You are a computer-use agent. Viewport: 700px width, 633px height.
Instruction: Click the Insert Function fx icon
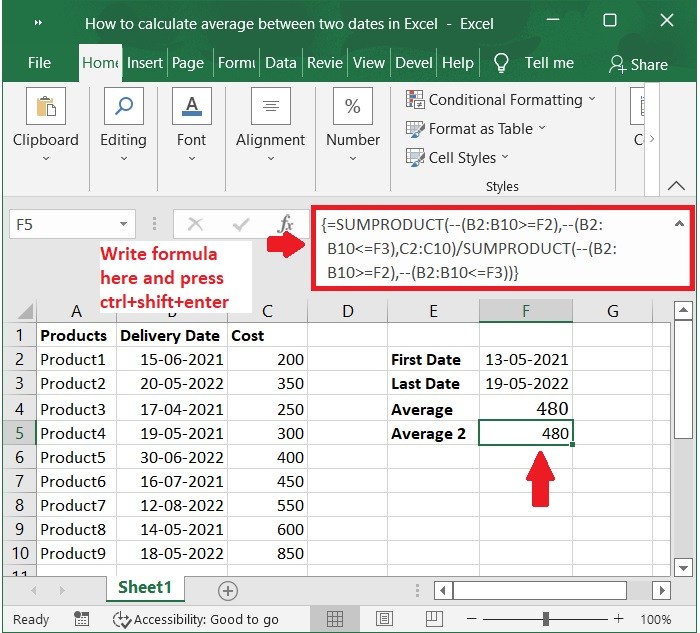[285, 224]
